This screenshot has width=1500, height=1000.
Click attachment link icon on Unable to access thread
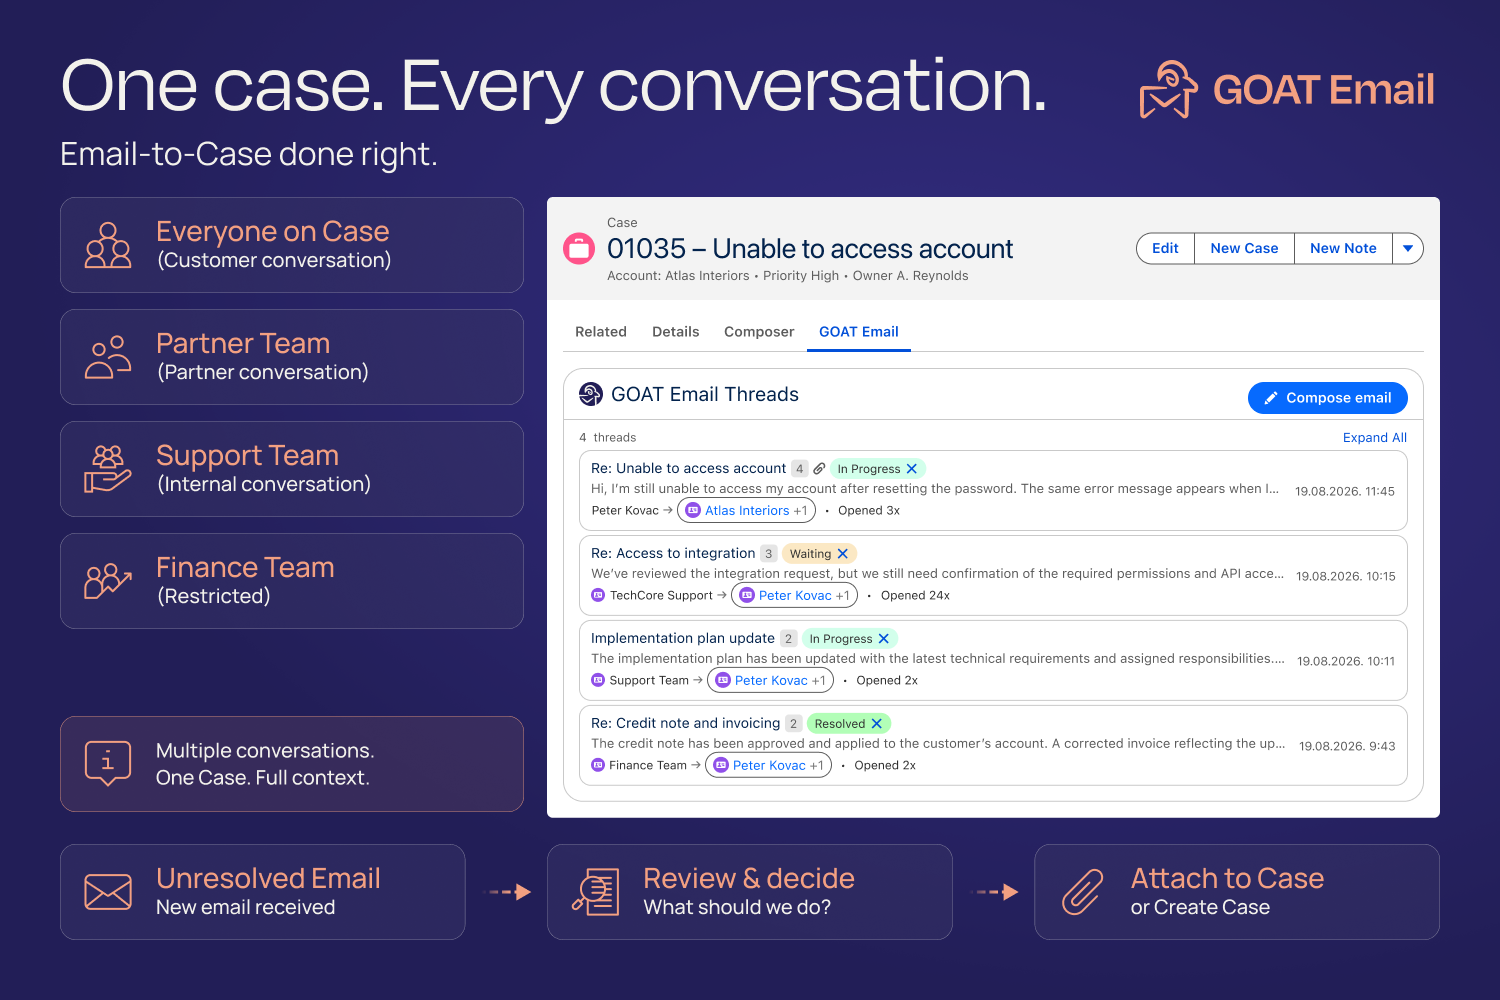[x=819, y=468]
